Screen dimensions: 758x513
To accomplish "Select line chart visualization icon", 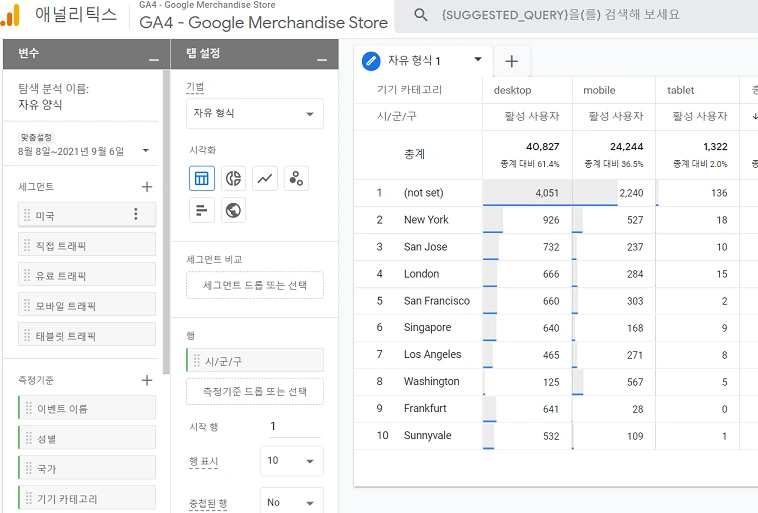I will pyautogui.click(x=265, y=178).
